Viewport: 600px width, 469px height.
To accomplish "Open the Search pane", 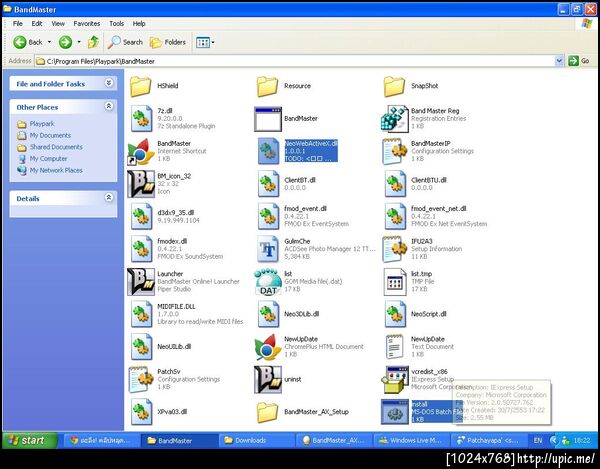I will tap(125, 42).
